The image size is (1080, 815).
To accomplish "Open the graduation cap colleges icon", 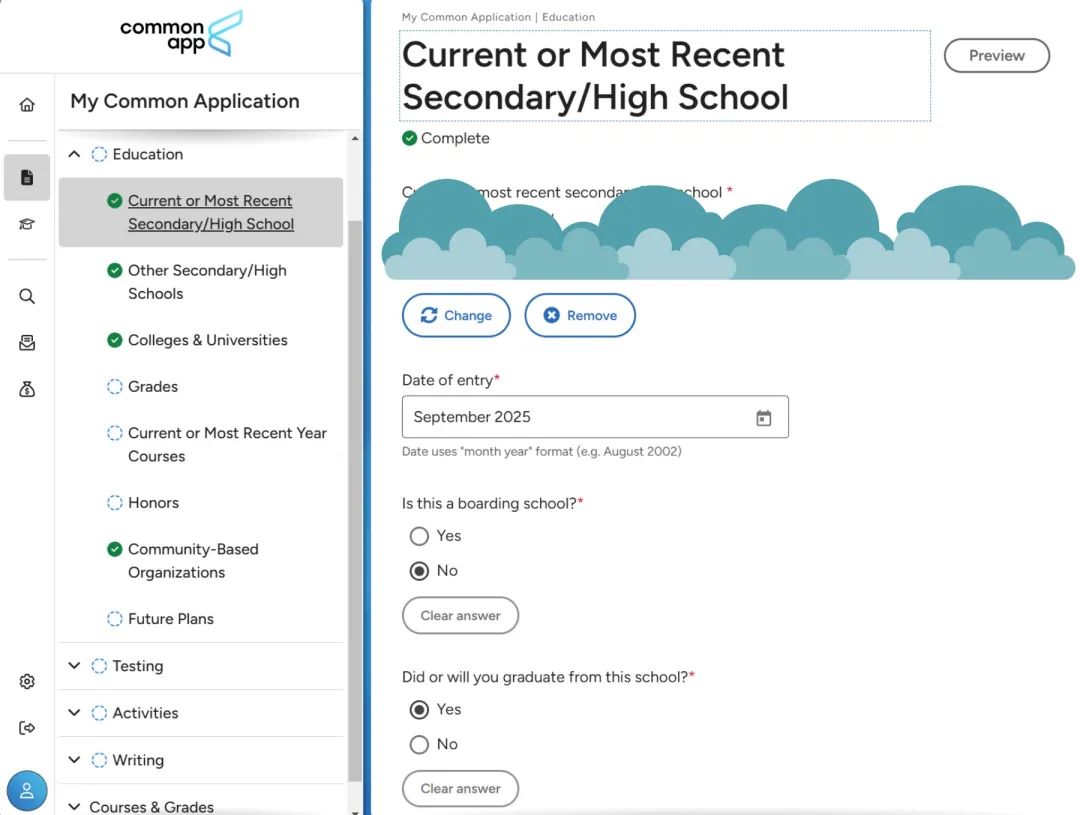I will pyautogui.click(x=27, y=224).
